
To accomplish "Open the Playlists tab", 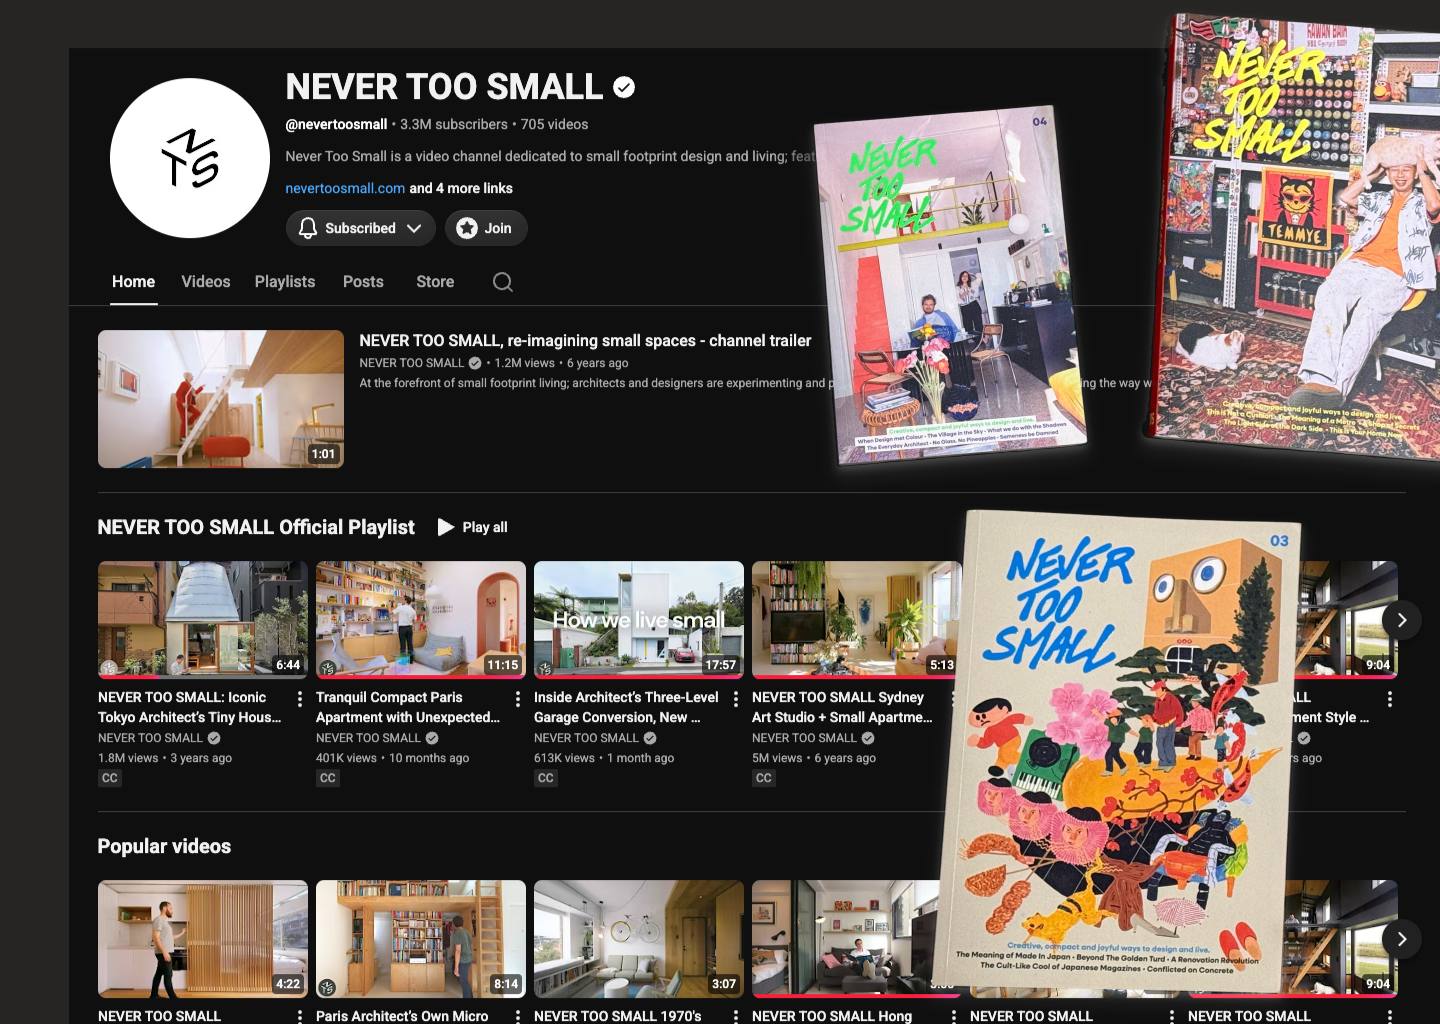I will pos(285,282).
